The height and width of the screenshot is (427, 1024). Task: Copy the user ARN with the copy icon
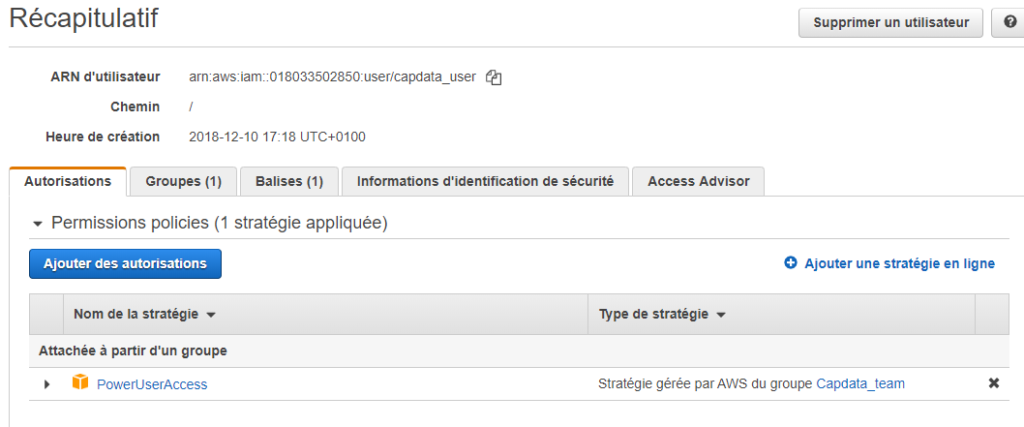[494, 78]
